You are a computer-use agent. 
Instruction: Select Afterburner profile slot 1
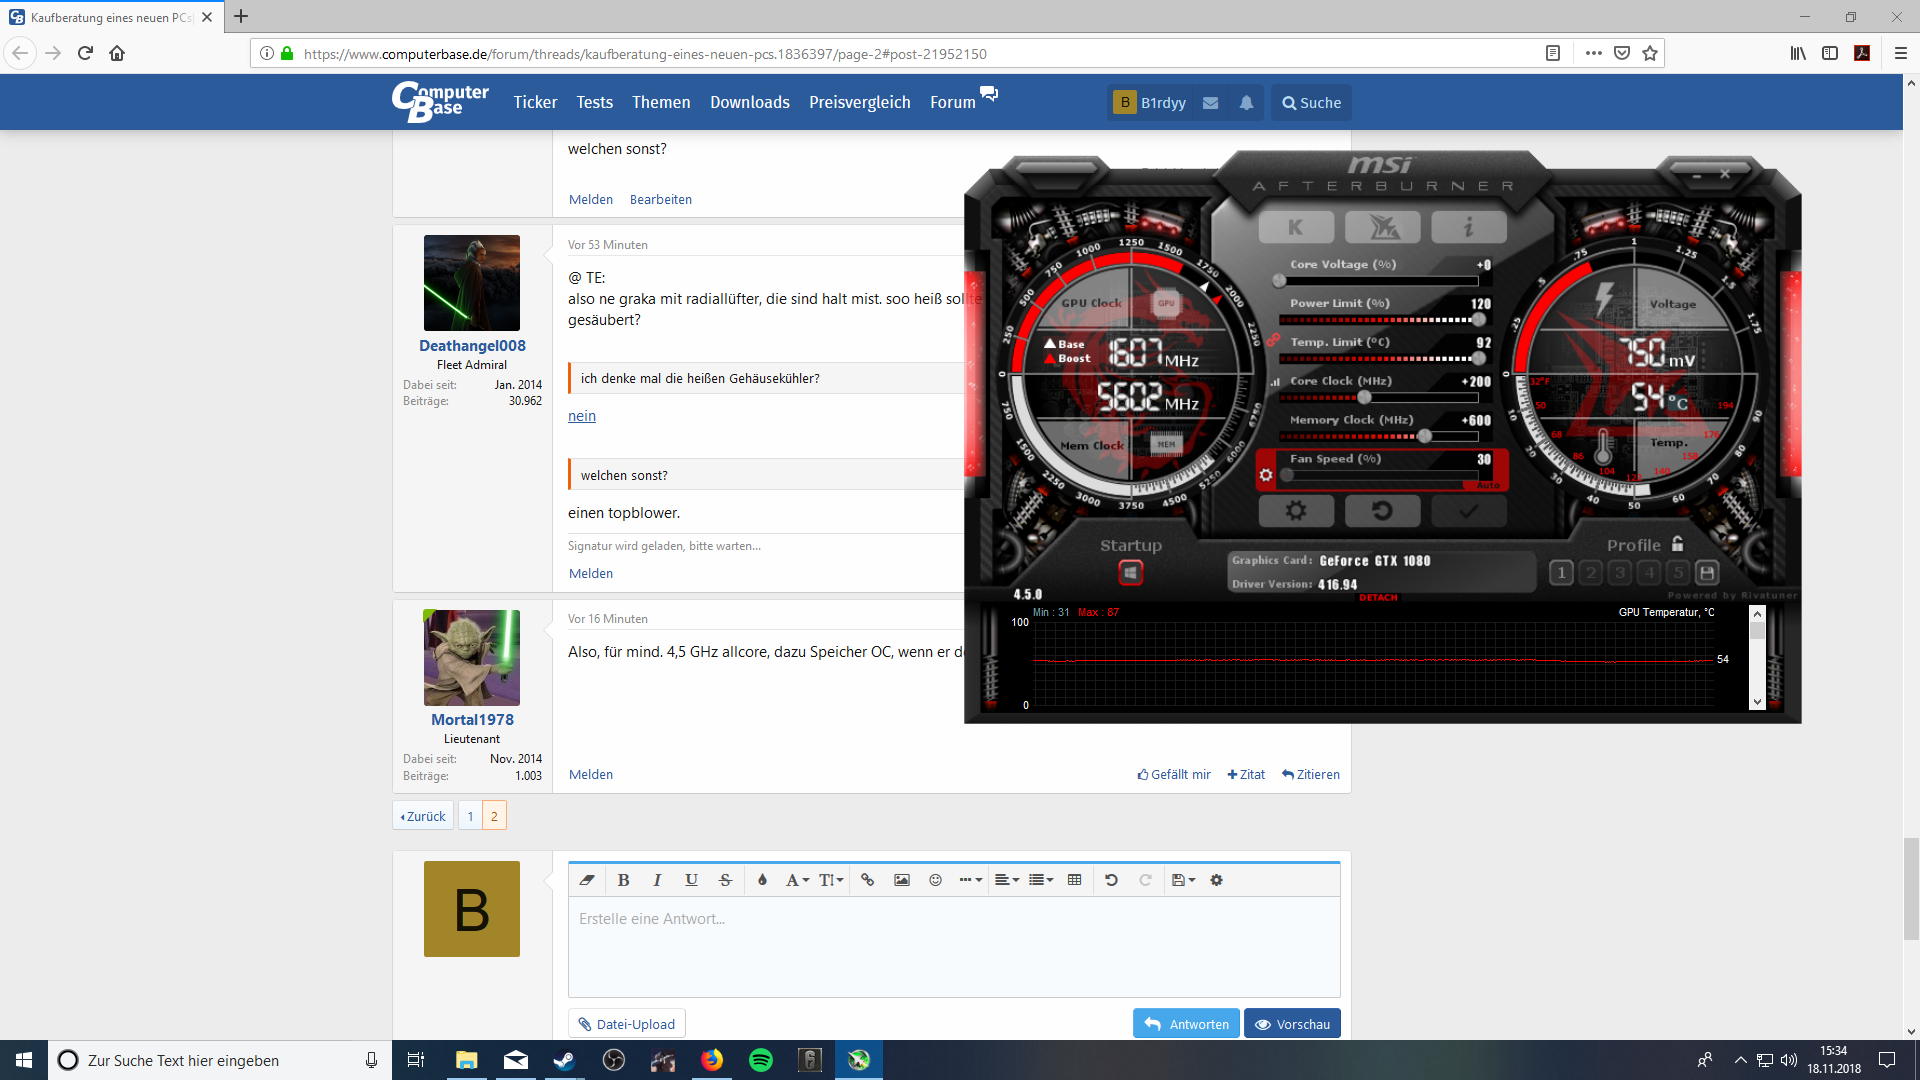pos(1561,573)
